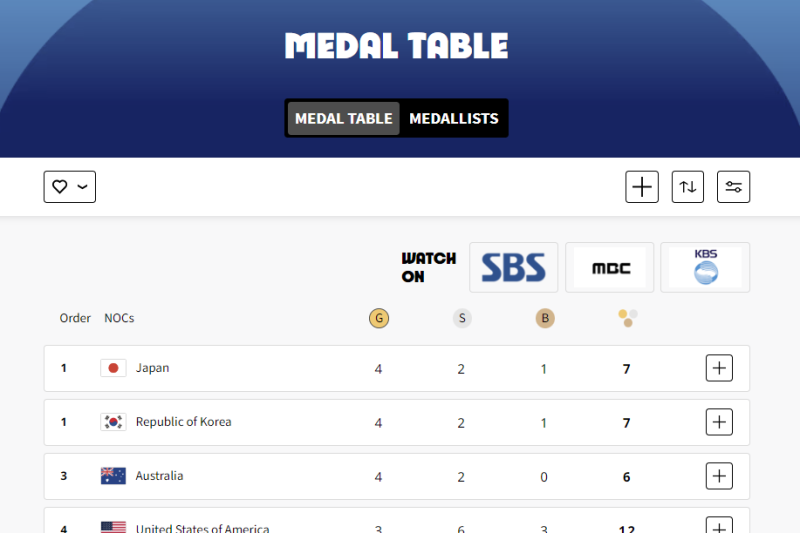Click the sort order arrows icon
This screenshot has height=533, width=800.
point(688,187)
